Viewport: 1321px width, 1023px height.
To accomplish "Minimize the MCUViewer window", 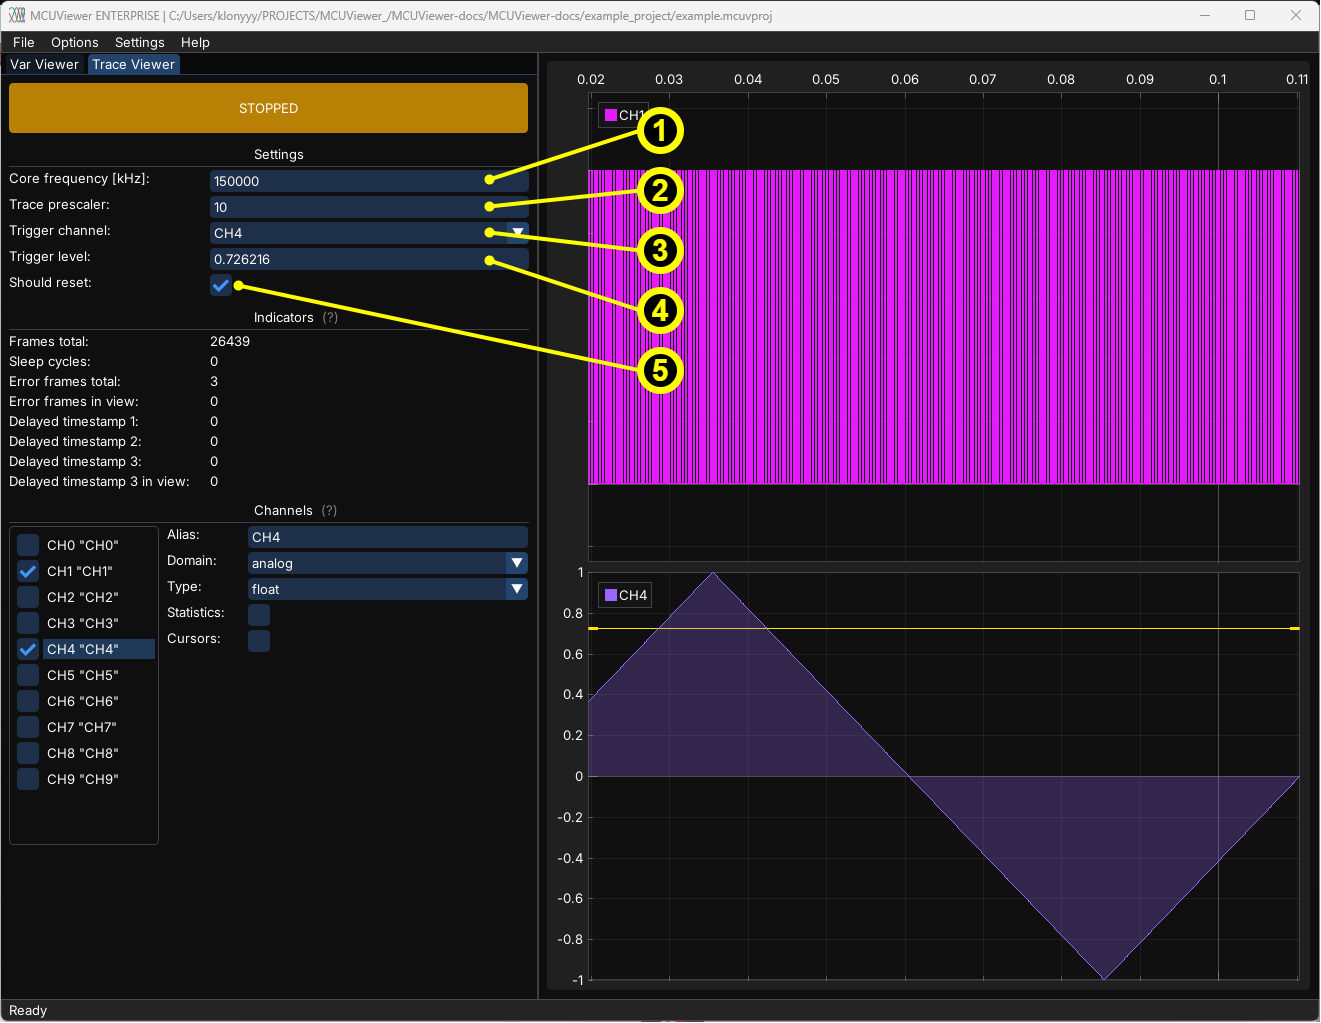I will 1204,15.
